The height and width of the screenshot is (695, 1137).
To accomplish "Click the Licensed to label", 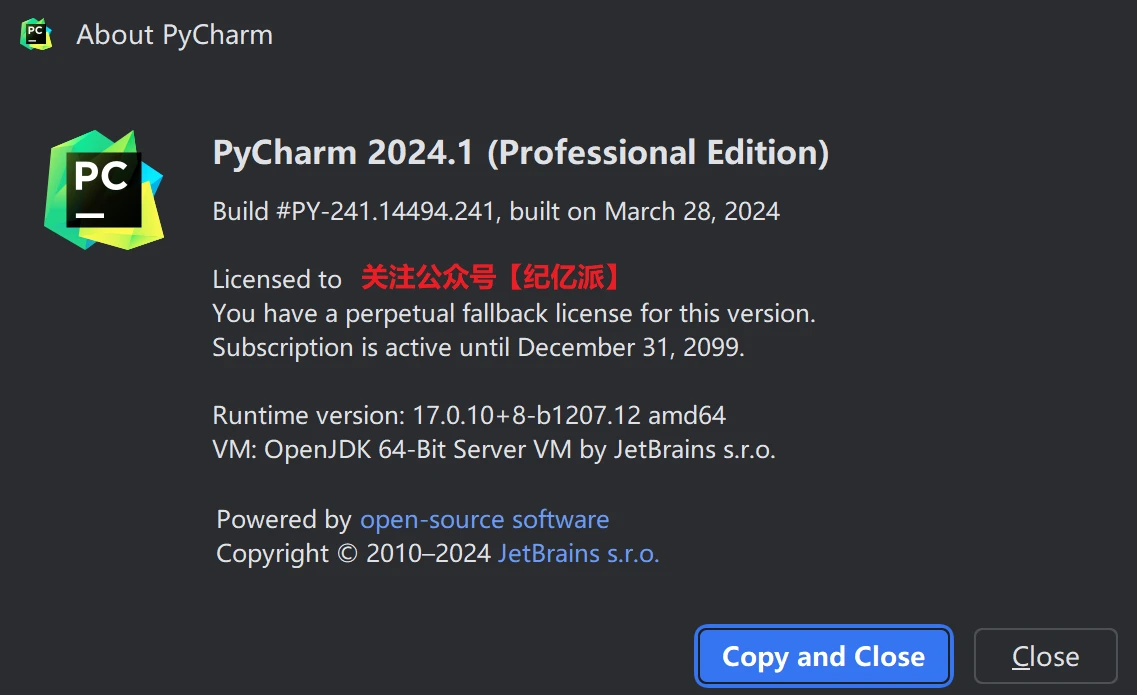I will pos(277,279).
